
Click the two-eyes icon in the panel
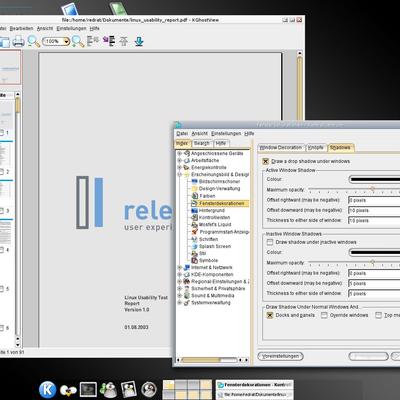68,390
